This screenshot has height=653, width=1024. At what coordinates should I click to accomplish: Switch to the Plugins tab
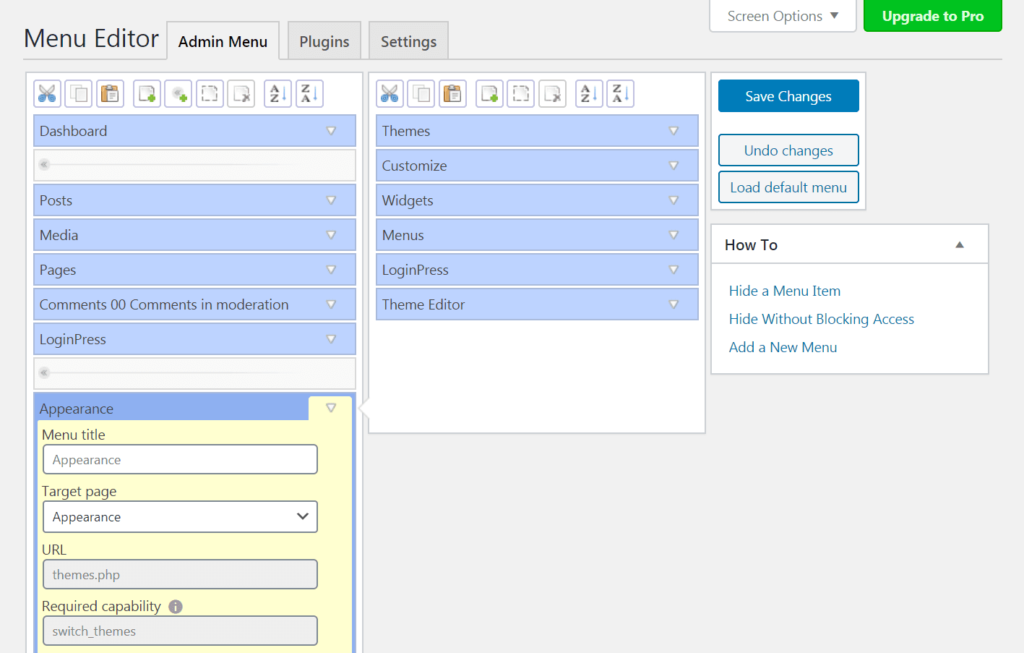(323, 41)
